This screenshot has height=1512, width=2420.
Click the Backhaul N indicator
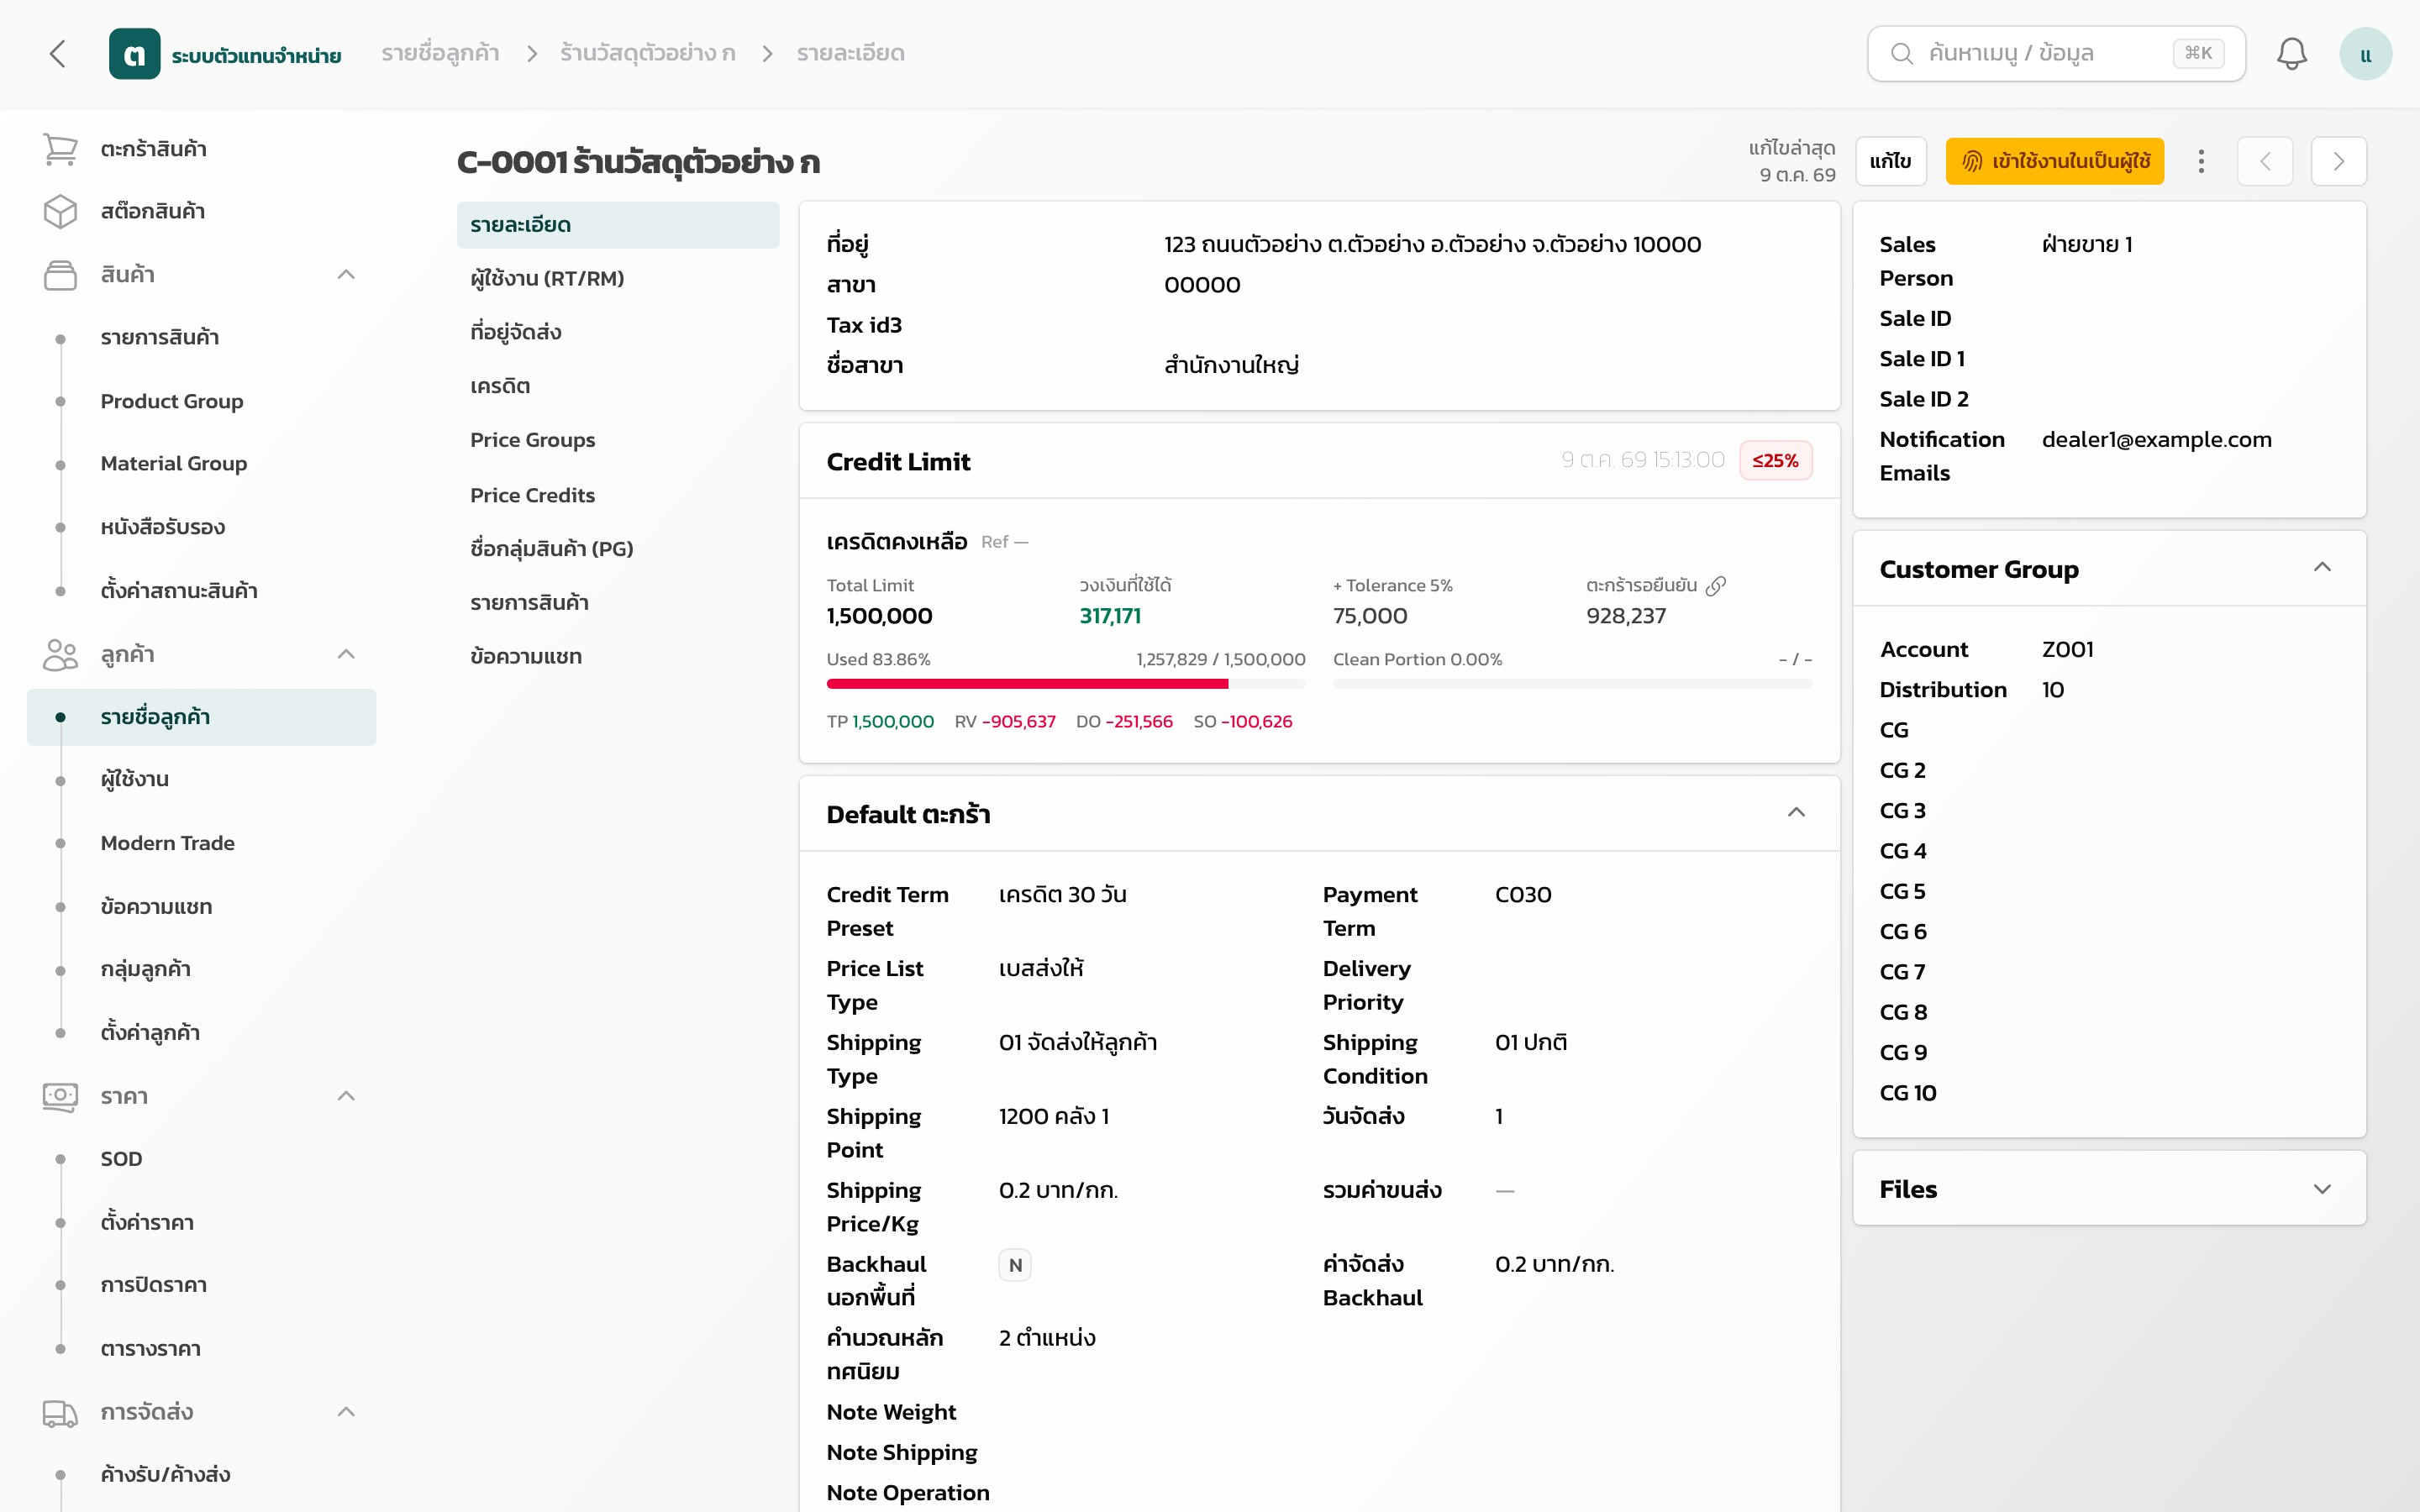[1015, 1265]
